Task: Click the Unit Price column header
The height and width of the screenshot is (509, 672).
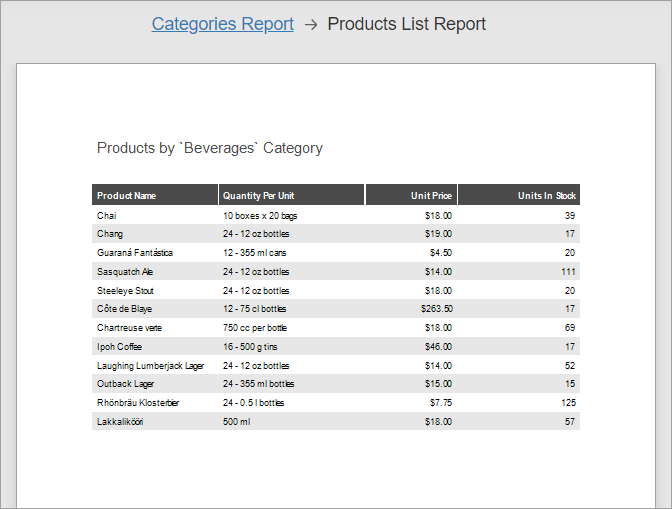Action: [431, 196]
